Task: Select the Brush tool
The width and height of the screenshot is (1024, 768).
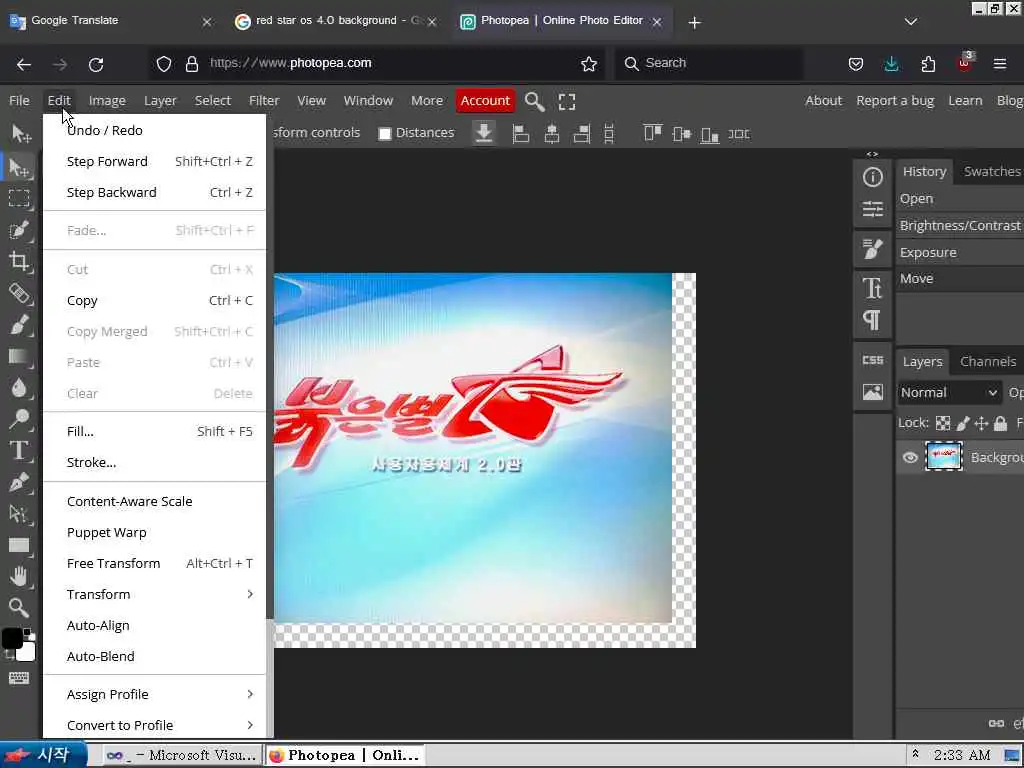Action: point(19,325)
